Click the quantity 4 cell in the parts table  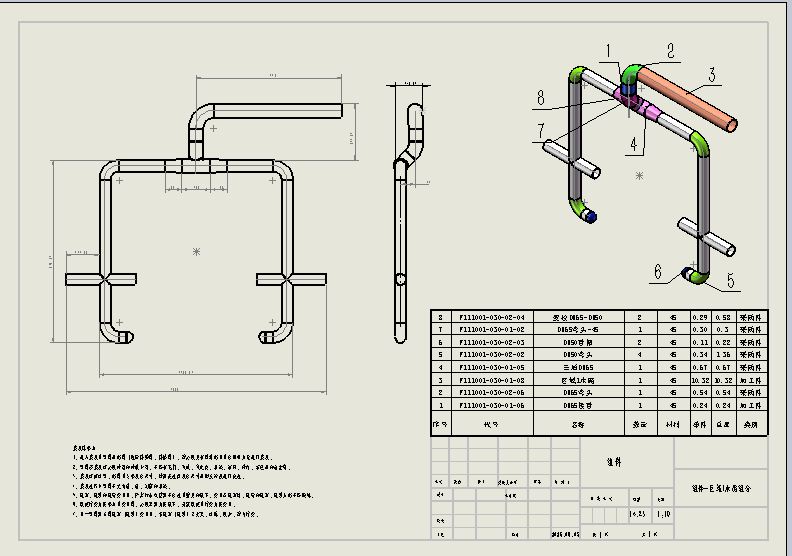(x=639, y=355)
